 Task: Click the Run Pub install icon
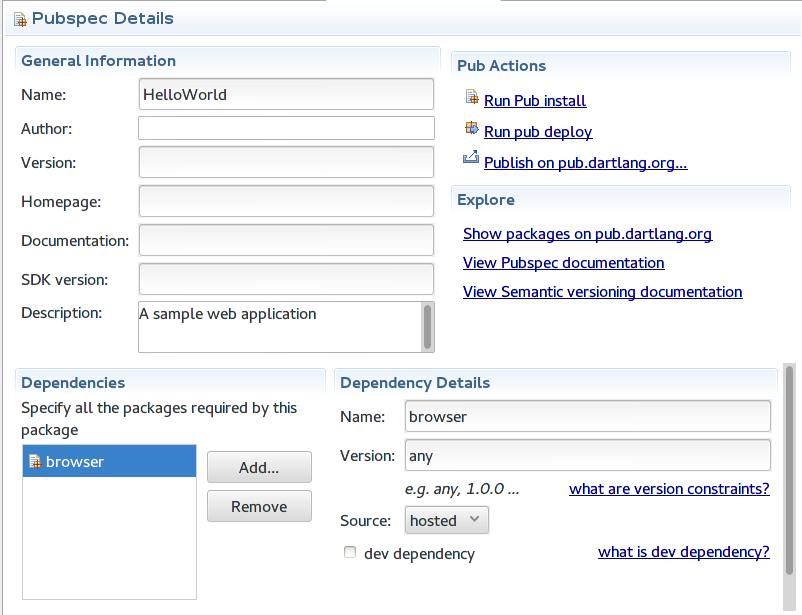[x=472, y=98]
